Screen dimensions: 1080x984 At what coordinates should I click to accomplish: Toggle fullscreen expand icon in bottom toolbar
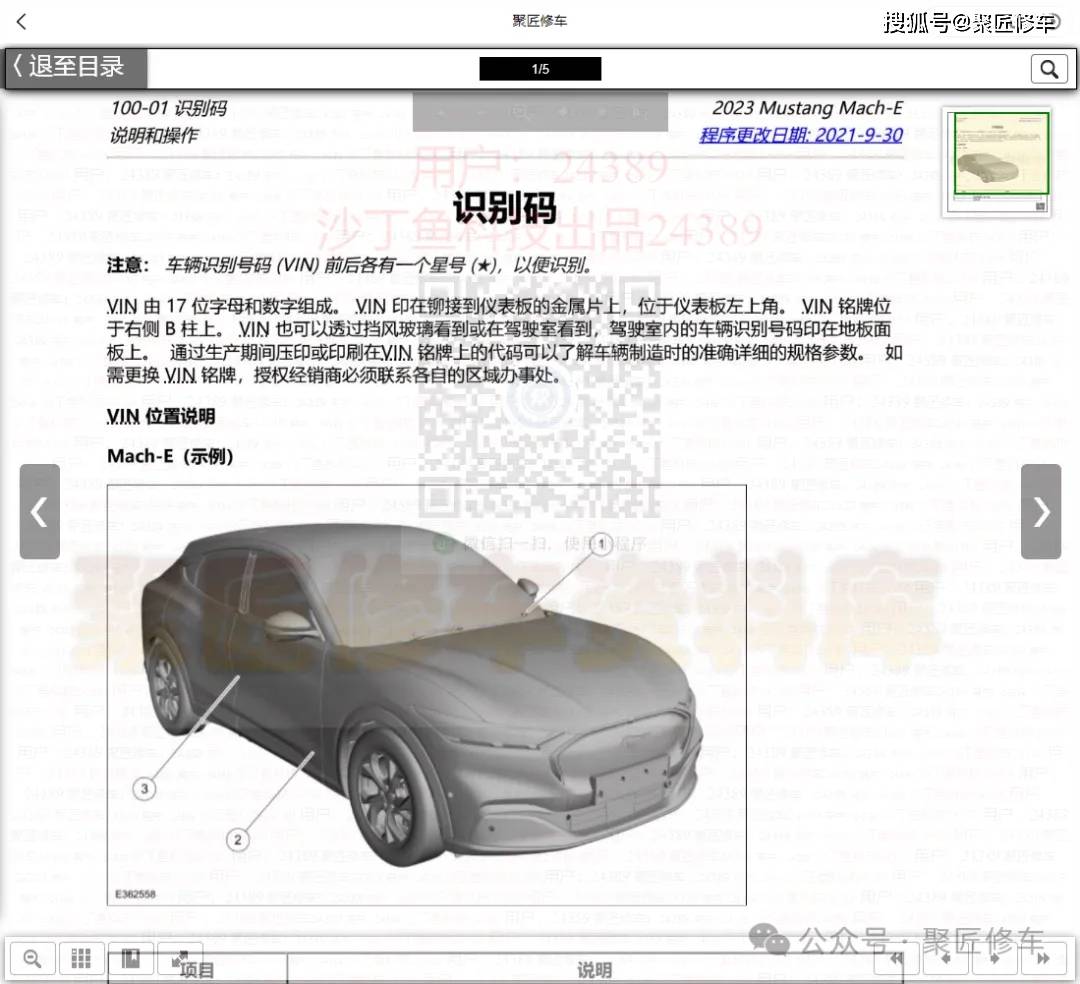(x=180, y=958)
